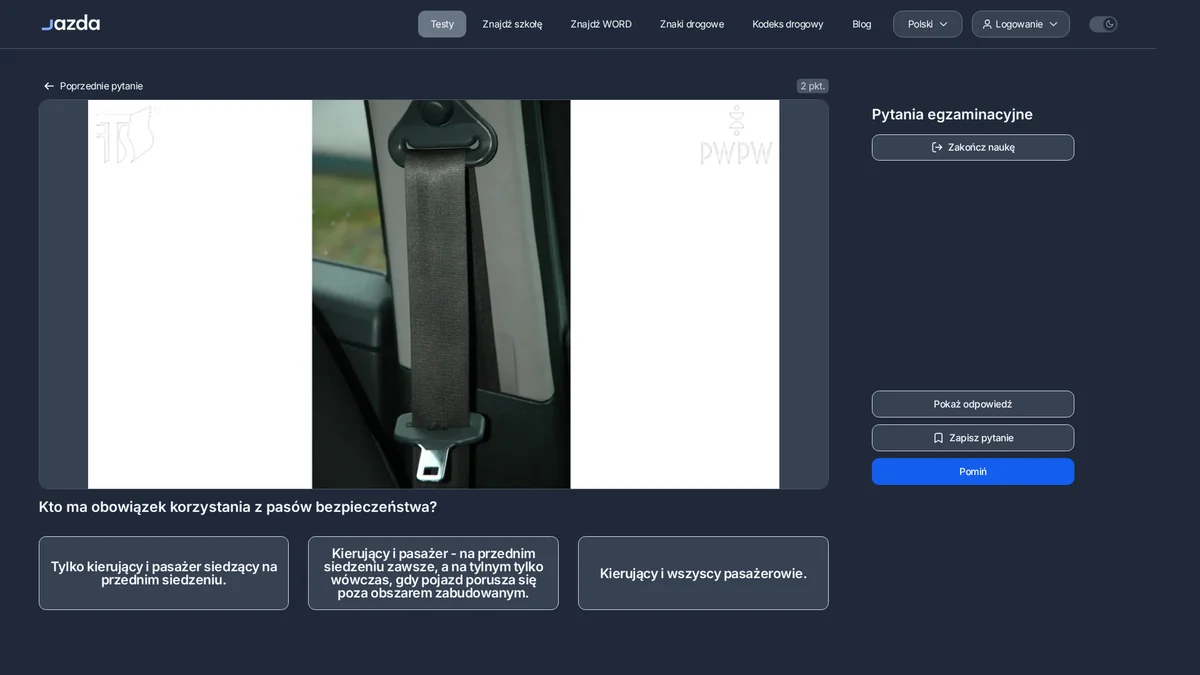Screen dimensions: 1200x675
Task: Click the seat belt question image
Action: [434, 294]
